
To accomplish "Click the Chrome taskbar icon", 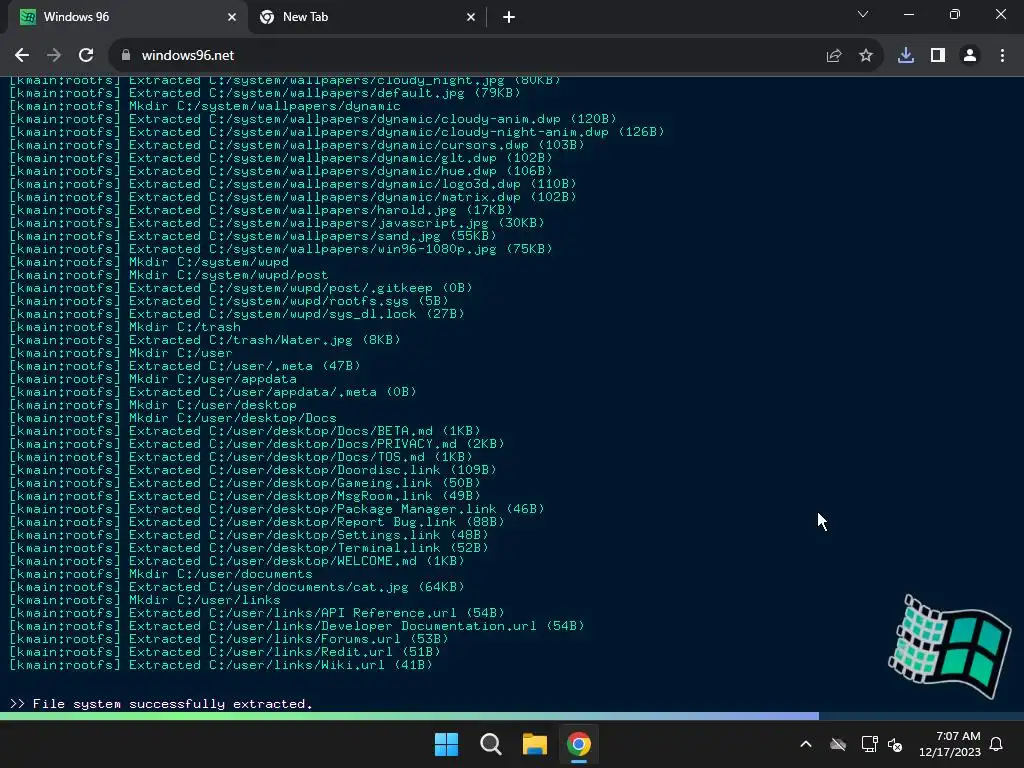I will pyautogui.click(x=579, y=744).
